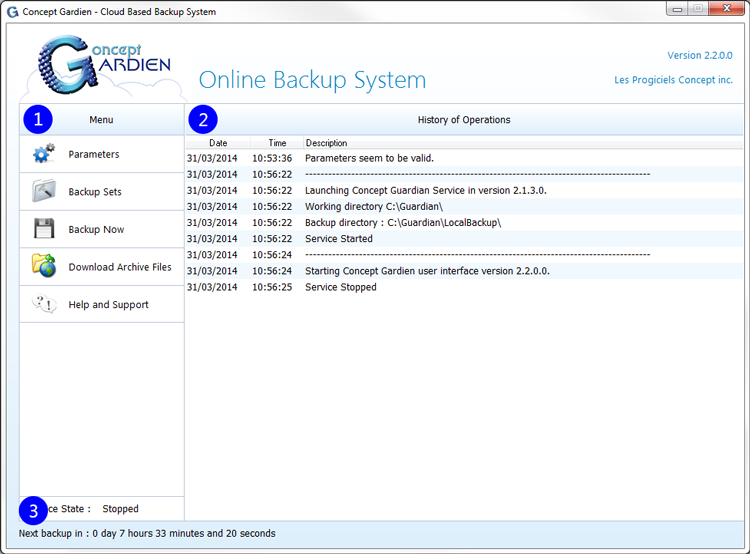This screenshot has width=750, height=554.
Task: Open Les Progiciels Concept inc. link
Action: coord(673,80)
